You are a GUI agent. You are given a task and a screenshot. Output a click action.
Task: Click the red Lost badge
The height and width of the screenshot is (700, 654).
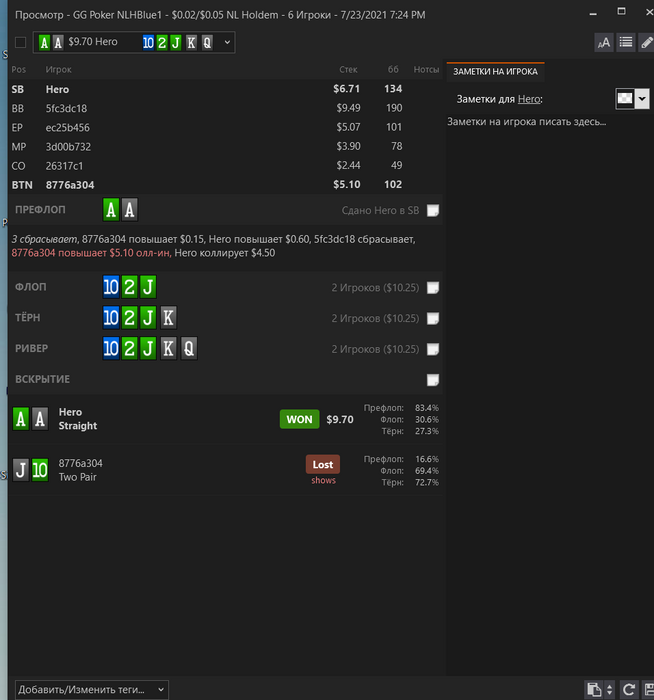[323, 464]
